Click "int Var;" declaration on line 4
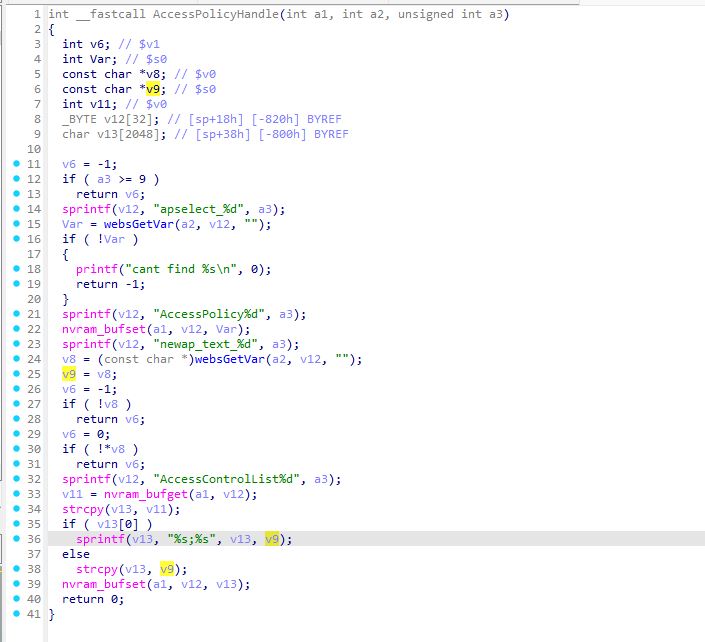This screenshot has width=705, height=642. click(89, 59)
